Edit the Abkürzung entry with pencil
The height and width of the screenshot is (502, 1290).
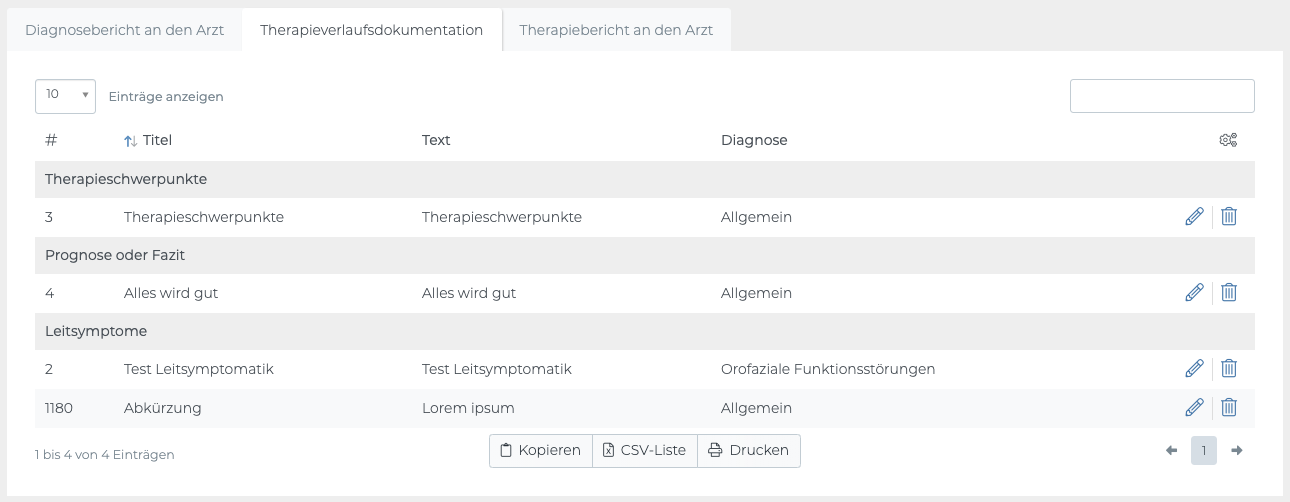(x=1194, y=408)
